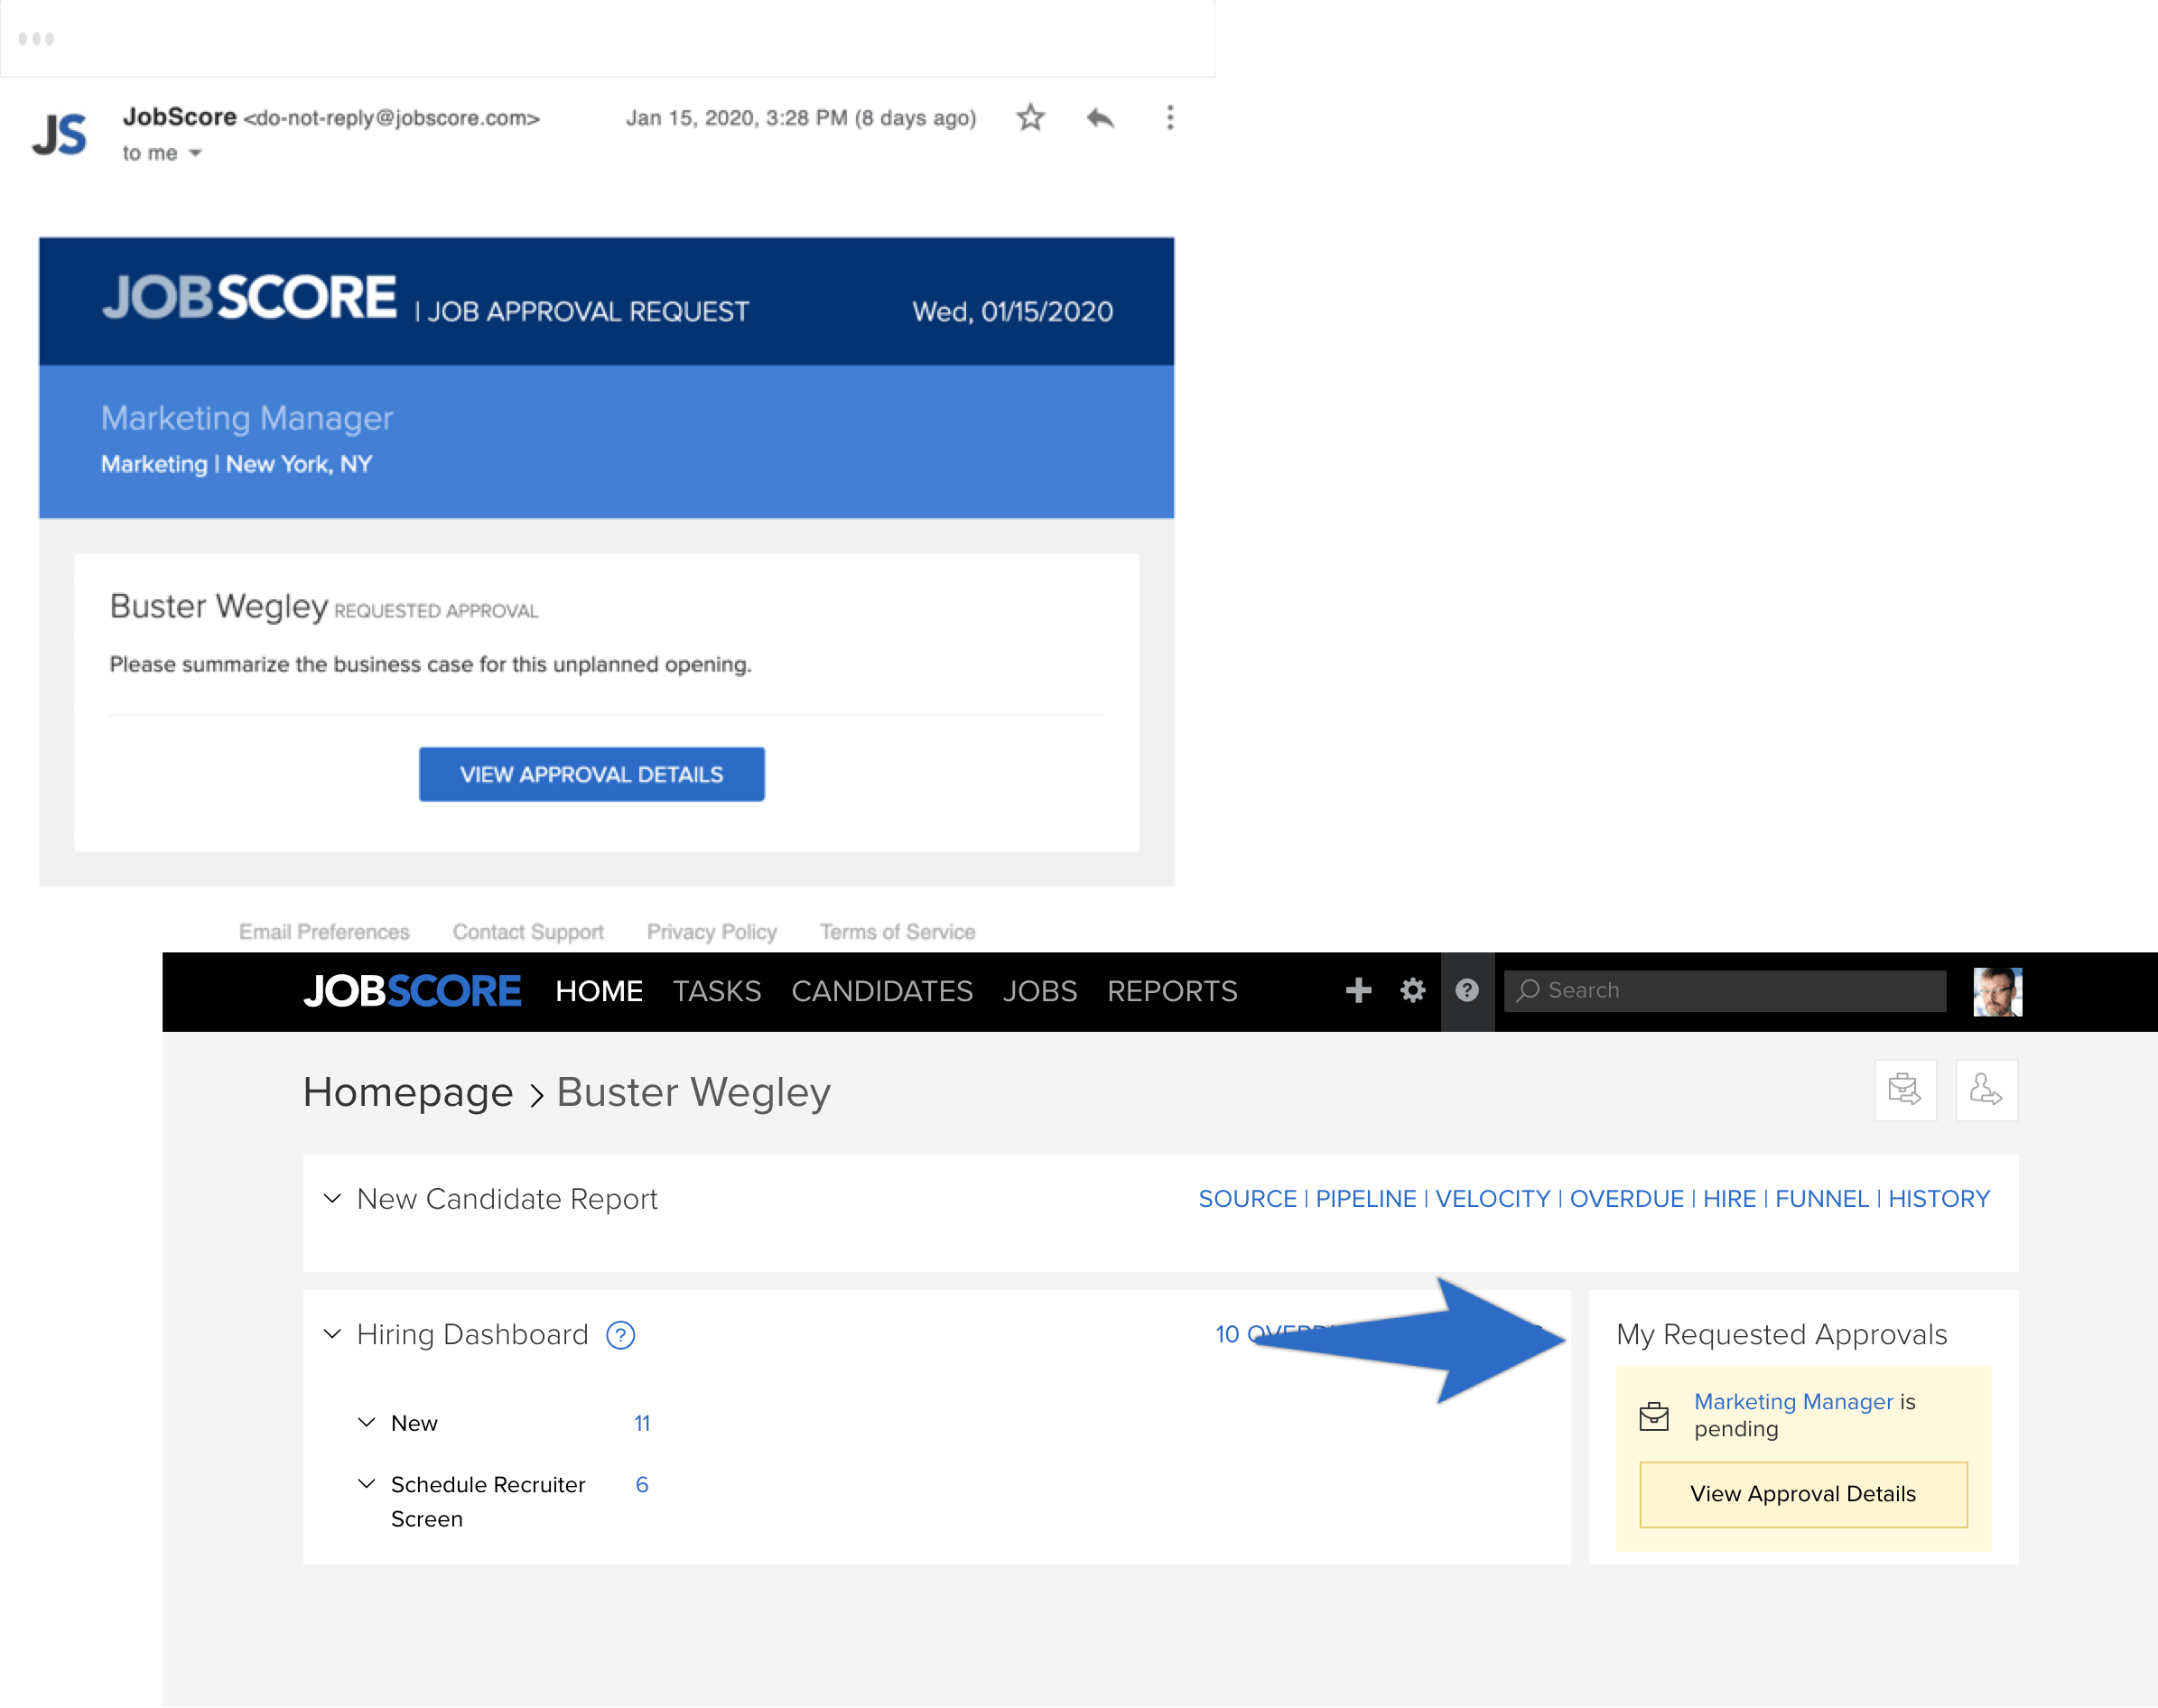
Task: Open the Privacy Policy link
Action: point(711,932)
